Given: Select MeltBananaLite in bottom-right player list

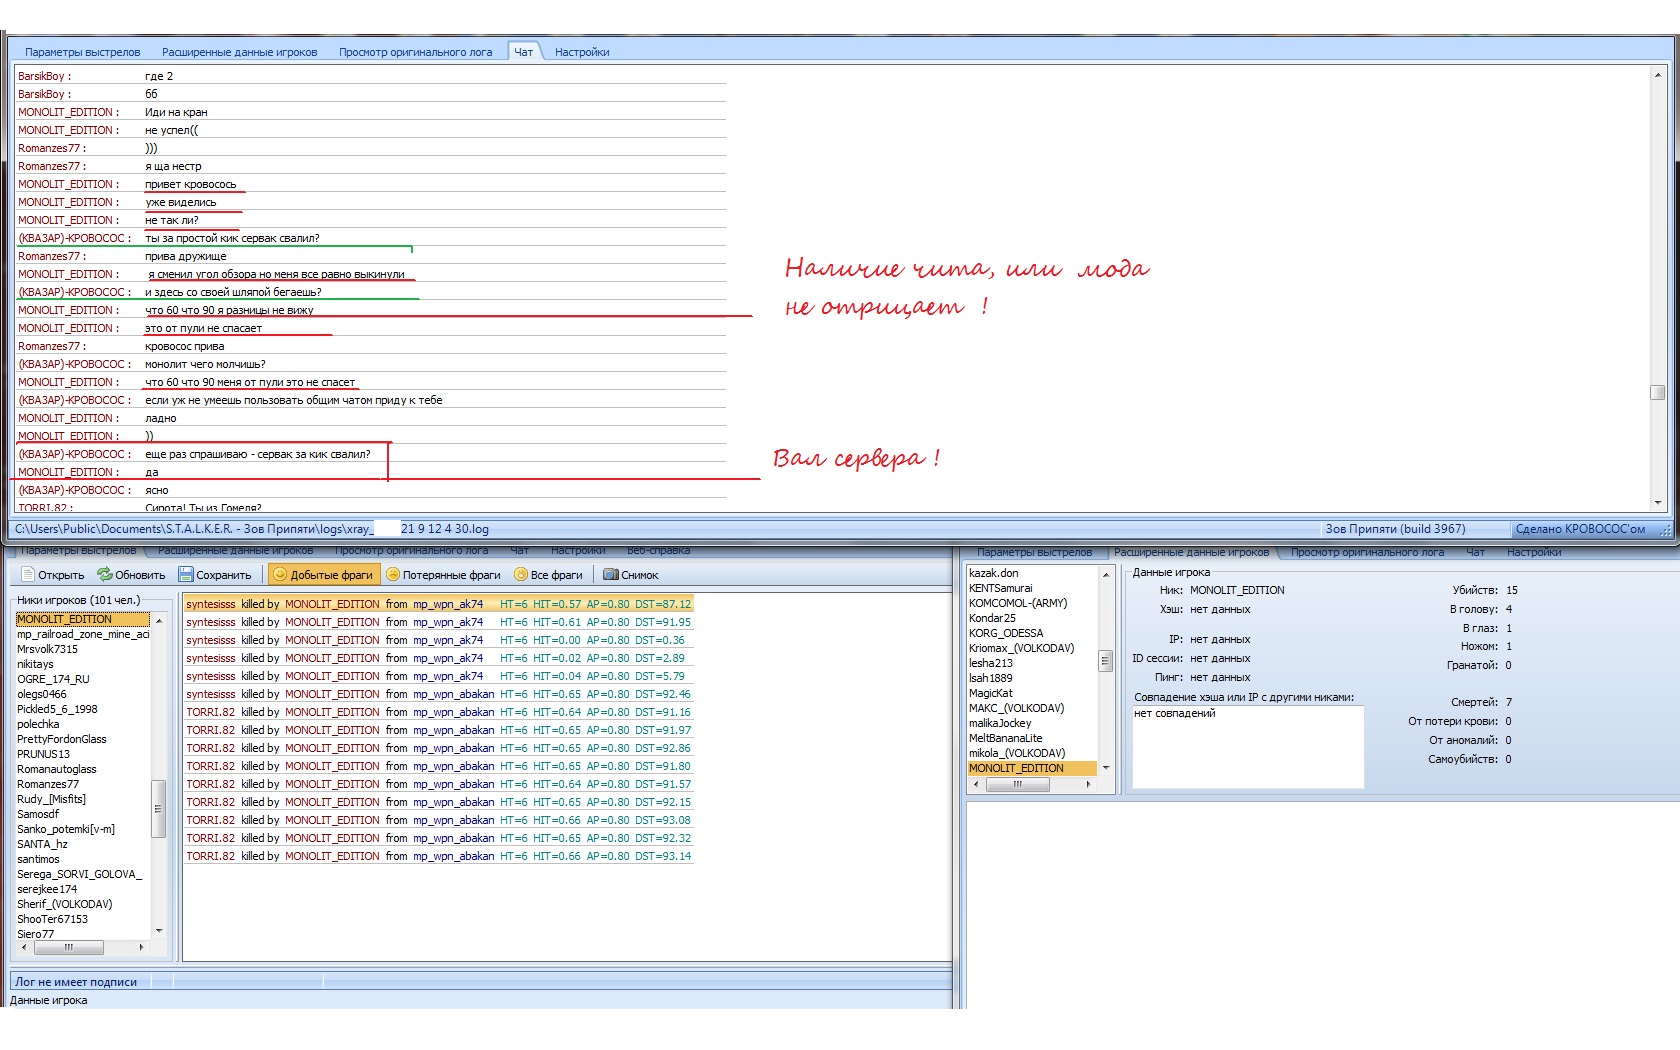Looking at the screenshot, I should pyautogui.click(x=1005, y=738).
